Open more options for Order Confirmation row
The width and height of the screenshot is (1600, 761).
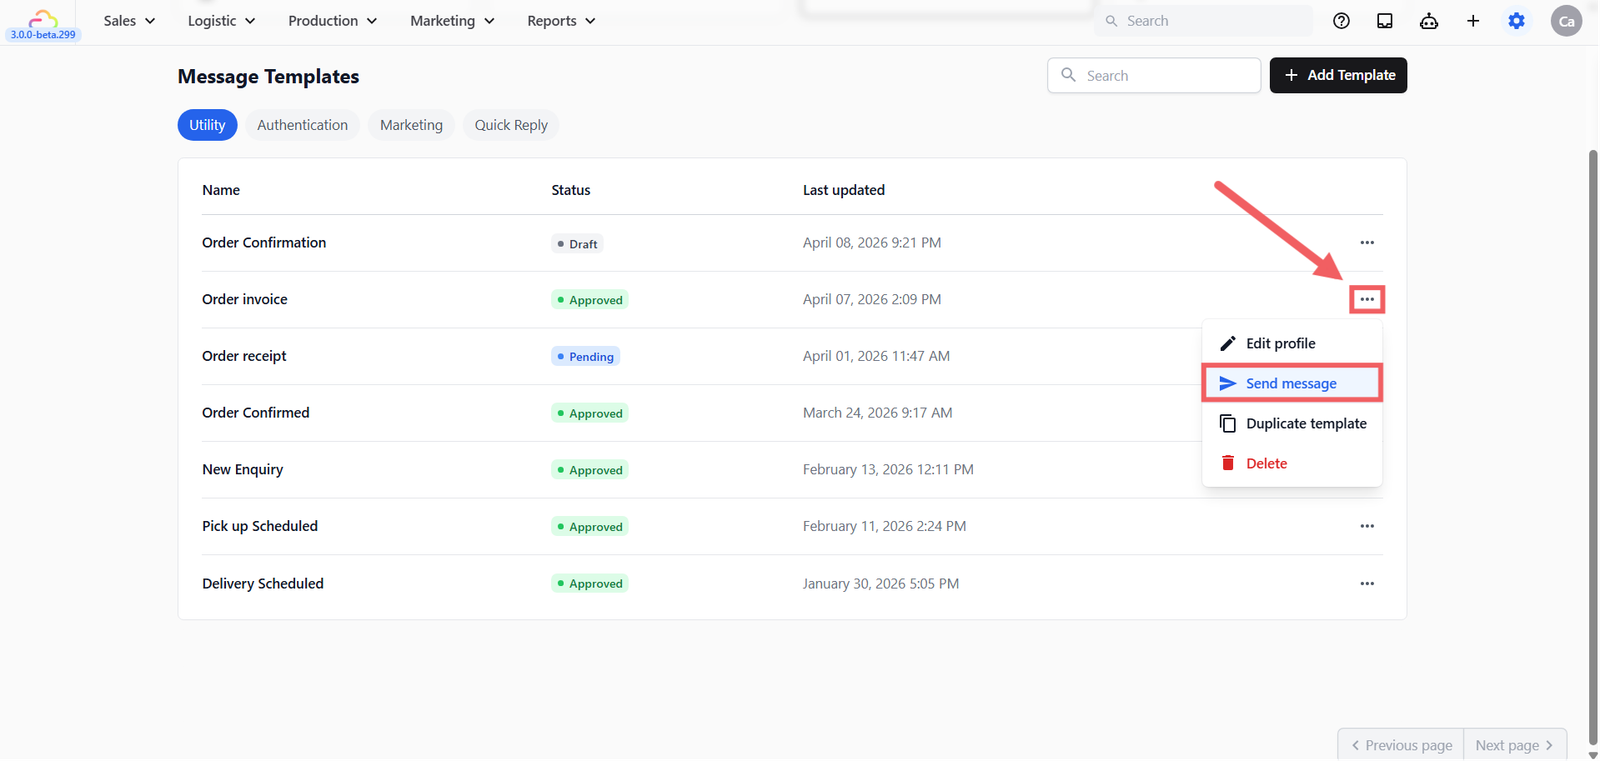1367,243
